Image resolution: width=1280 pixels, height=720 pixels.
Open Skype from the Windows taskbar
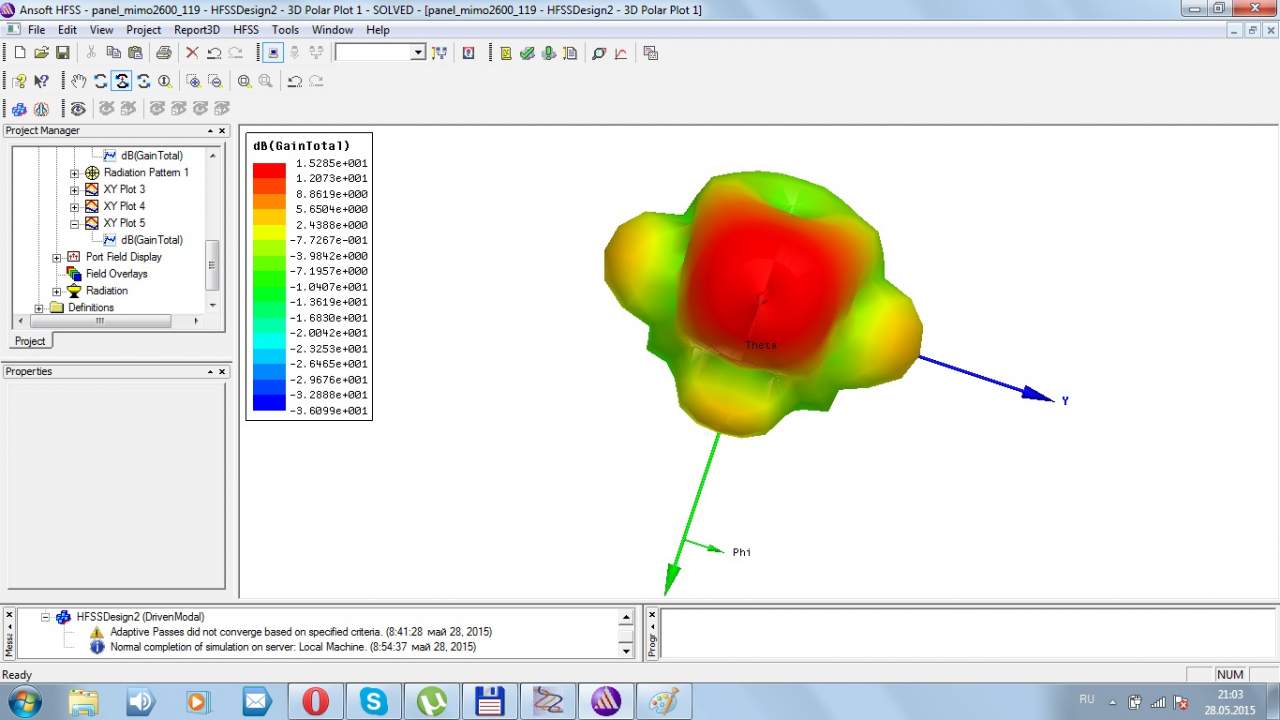374,701
